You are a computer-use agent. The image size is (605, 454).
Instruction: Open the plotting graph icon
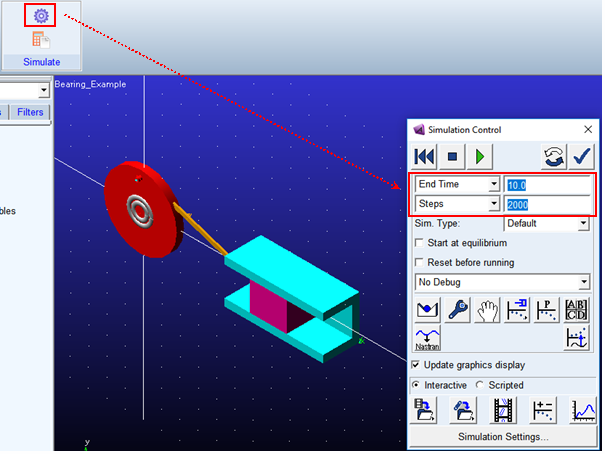coord(583,410)
